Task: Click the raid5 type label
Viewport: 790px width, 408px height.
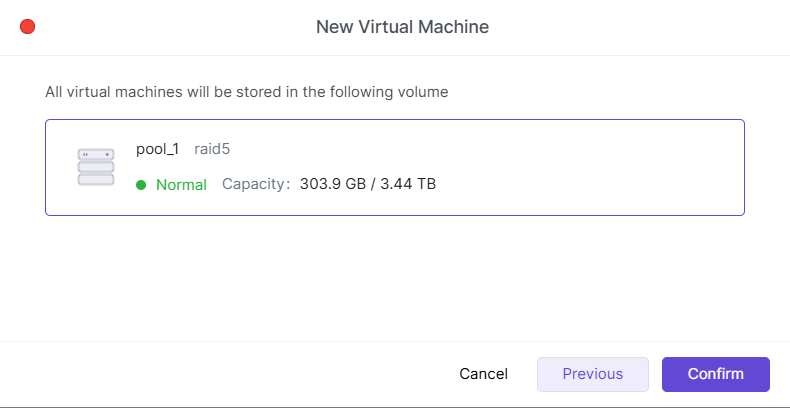Action: click(213, 149)
